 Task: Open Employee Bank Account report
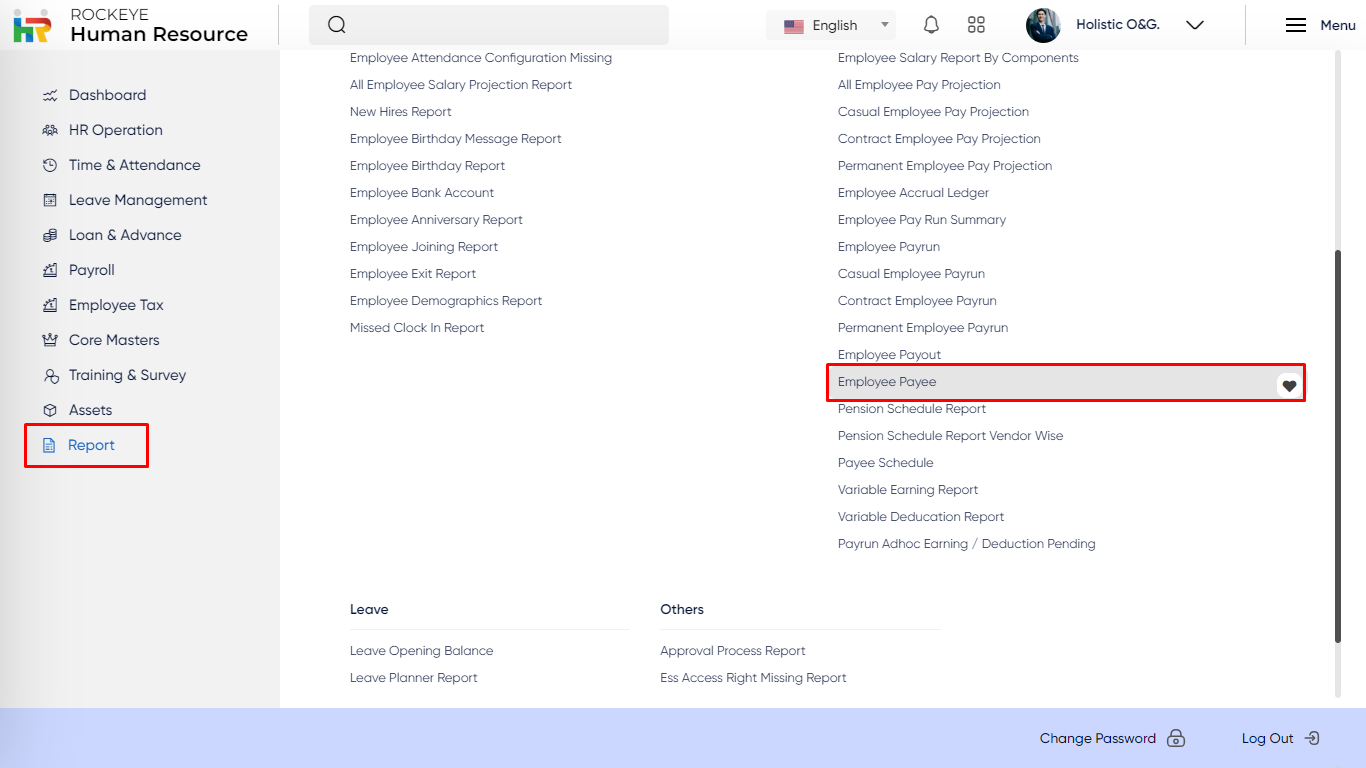[x=422, y=193]
